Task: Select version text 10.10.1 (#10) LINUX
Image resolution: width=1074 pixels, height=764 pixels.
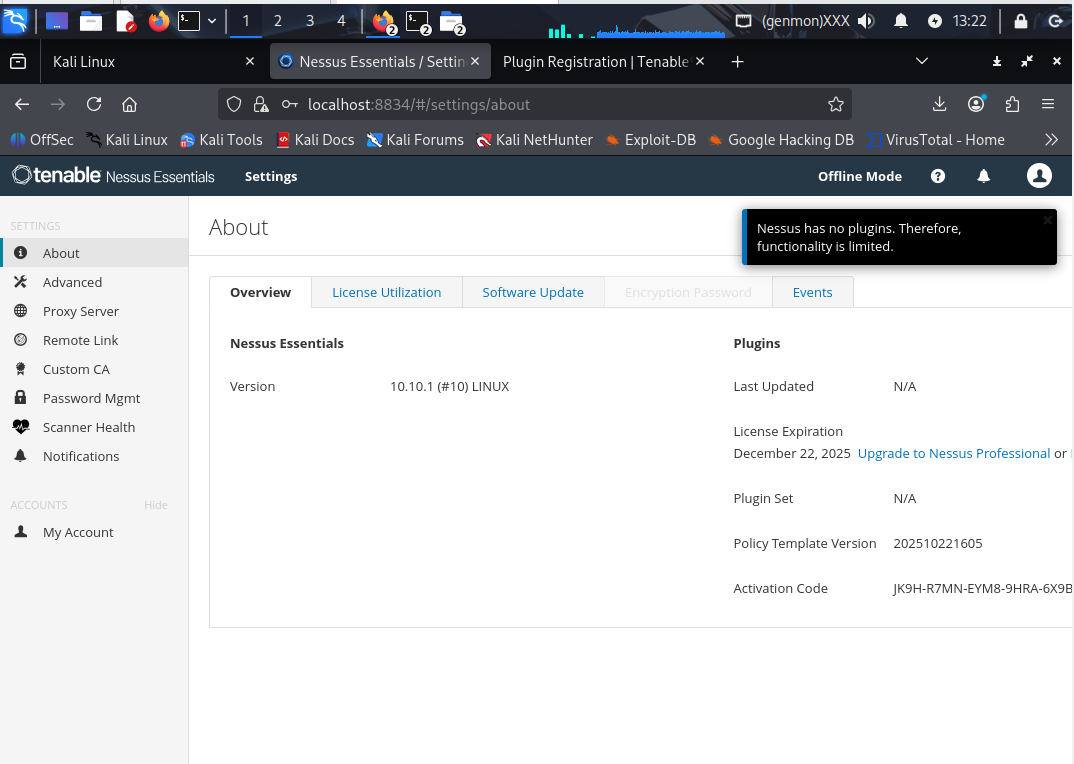Action: [x=449, y=386]
